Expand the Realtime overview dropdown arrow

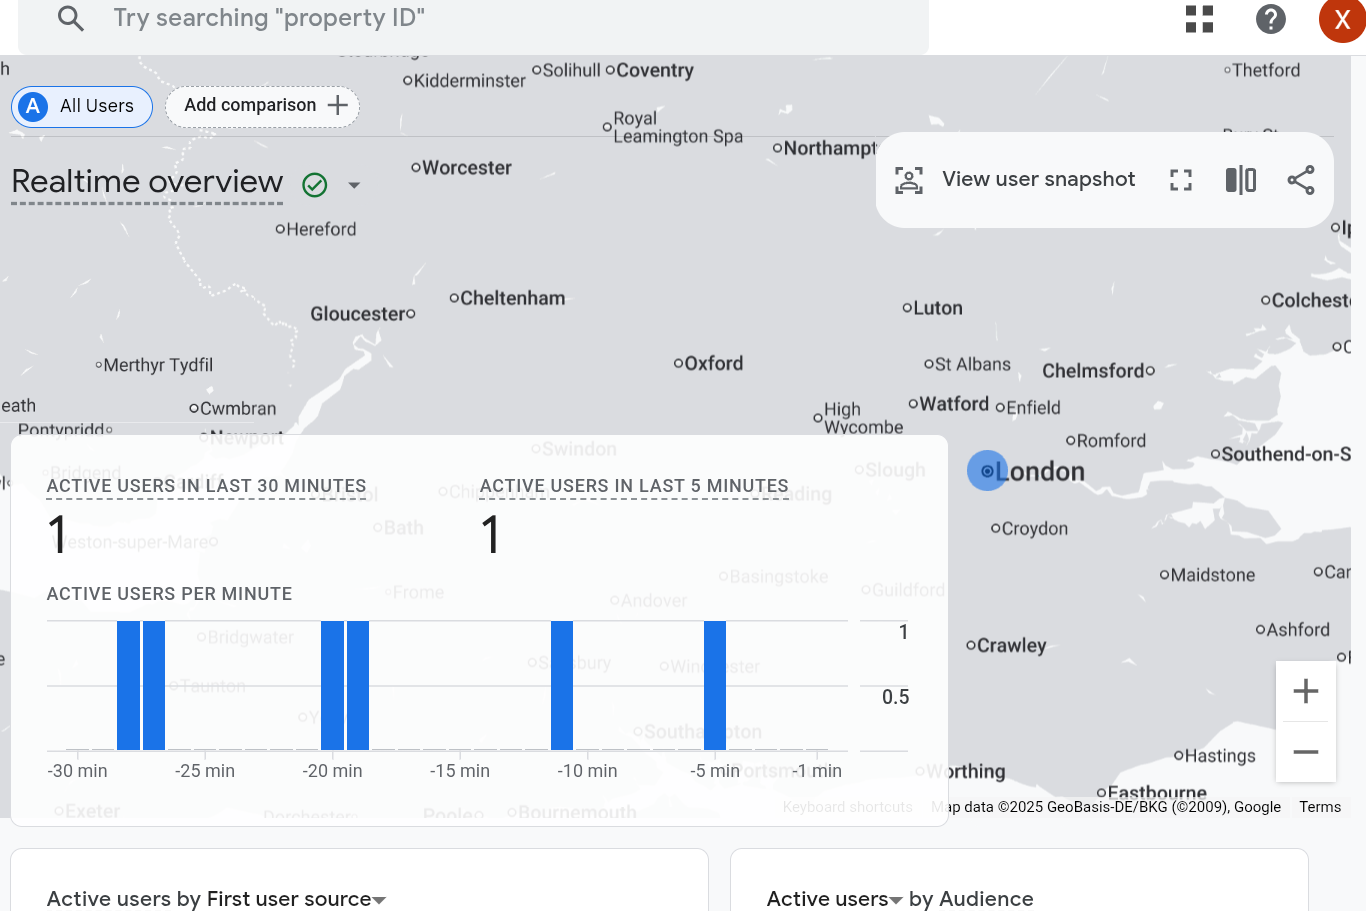(354, 185)
